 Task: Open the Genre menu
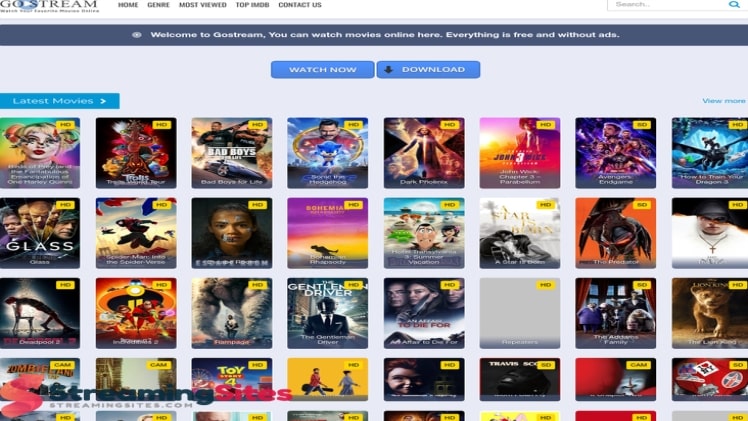tap(158, 5)
